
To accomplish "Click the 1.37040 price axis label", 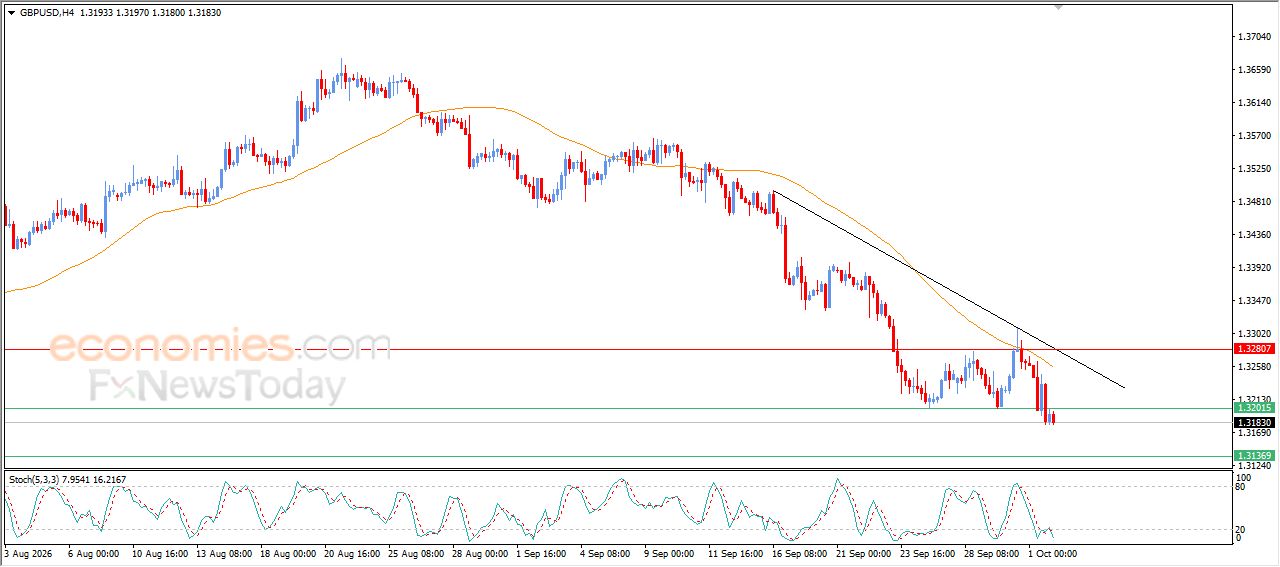I will [x=1254, y=37].
